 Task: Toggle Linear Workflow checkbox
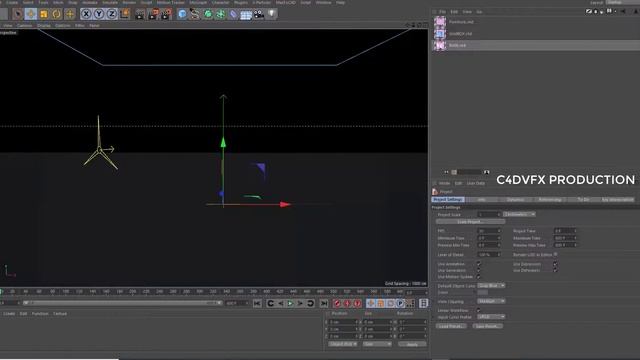tap(479, 310)
